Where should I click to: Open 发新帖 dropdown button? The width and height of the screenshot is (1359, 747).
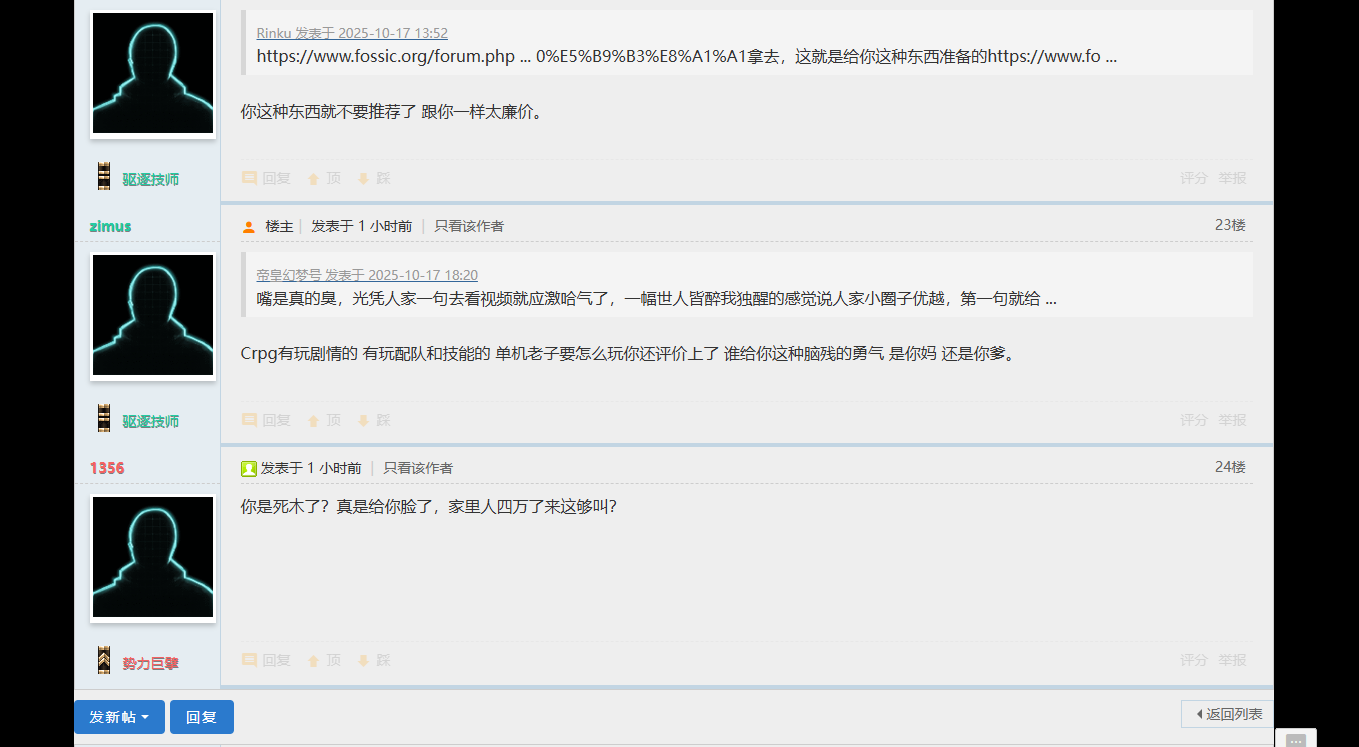(119, 717)
